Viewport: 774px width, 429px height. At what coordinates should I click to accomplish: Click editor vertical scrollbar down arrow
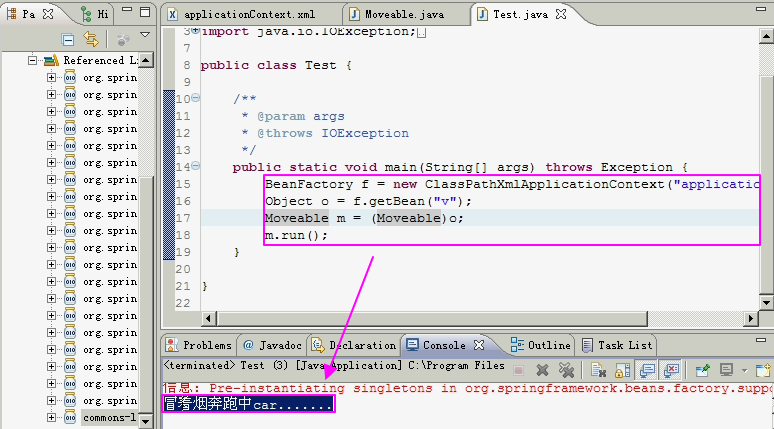tap(766, 302)
